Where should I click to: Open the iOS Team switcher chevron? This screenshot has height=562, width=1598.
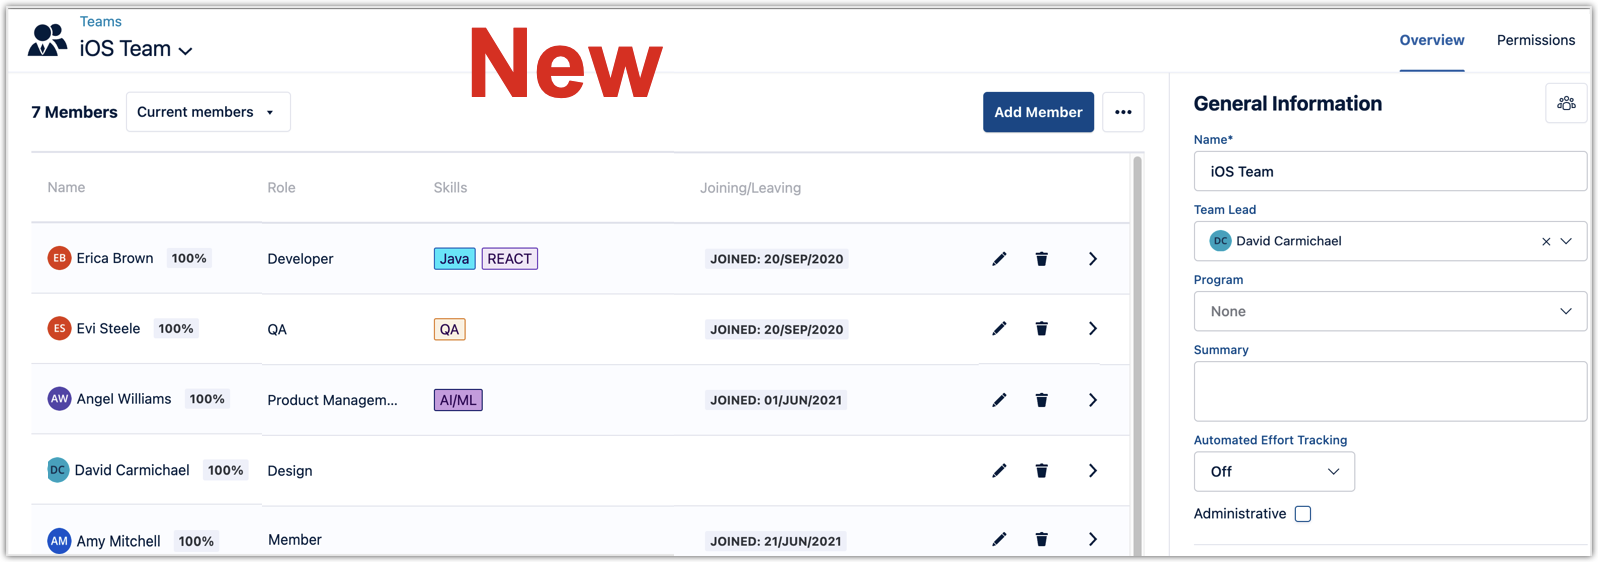pyautogui.click(x=186, y=50)
